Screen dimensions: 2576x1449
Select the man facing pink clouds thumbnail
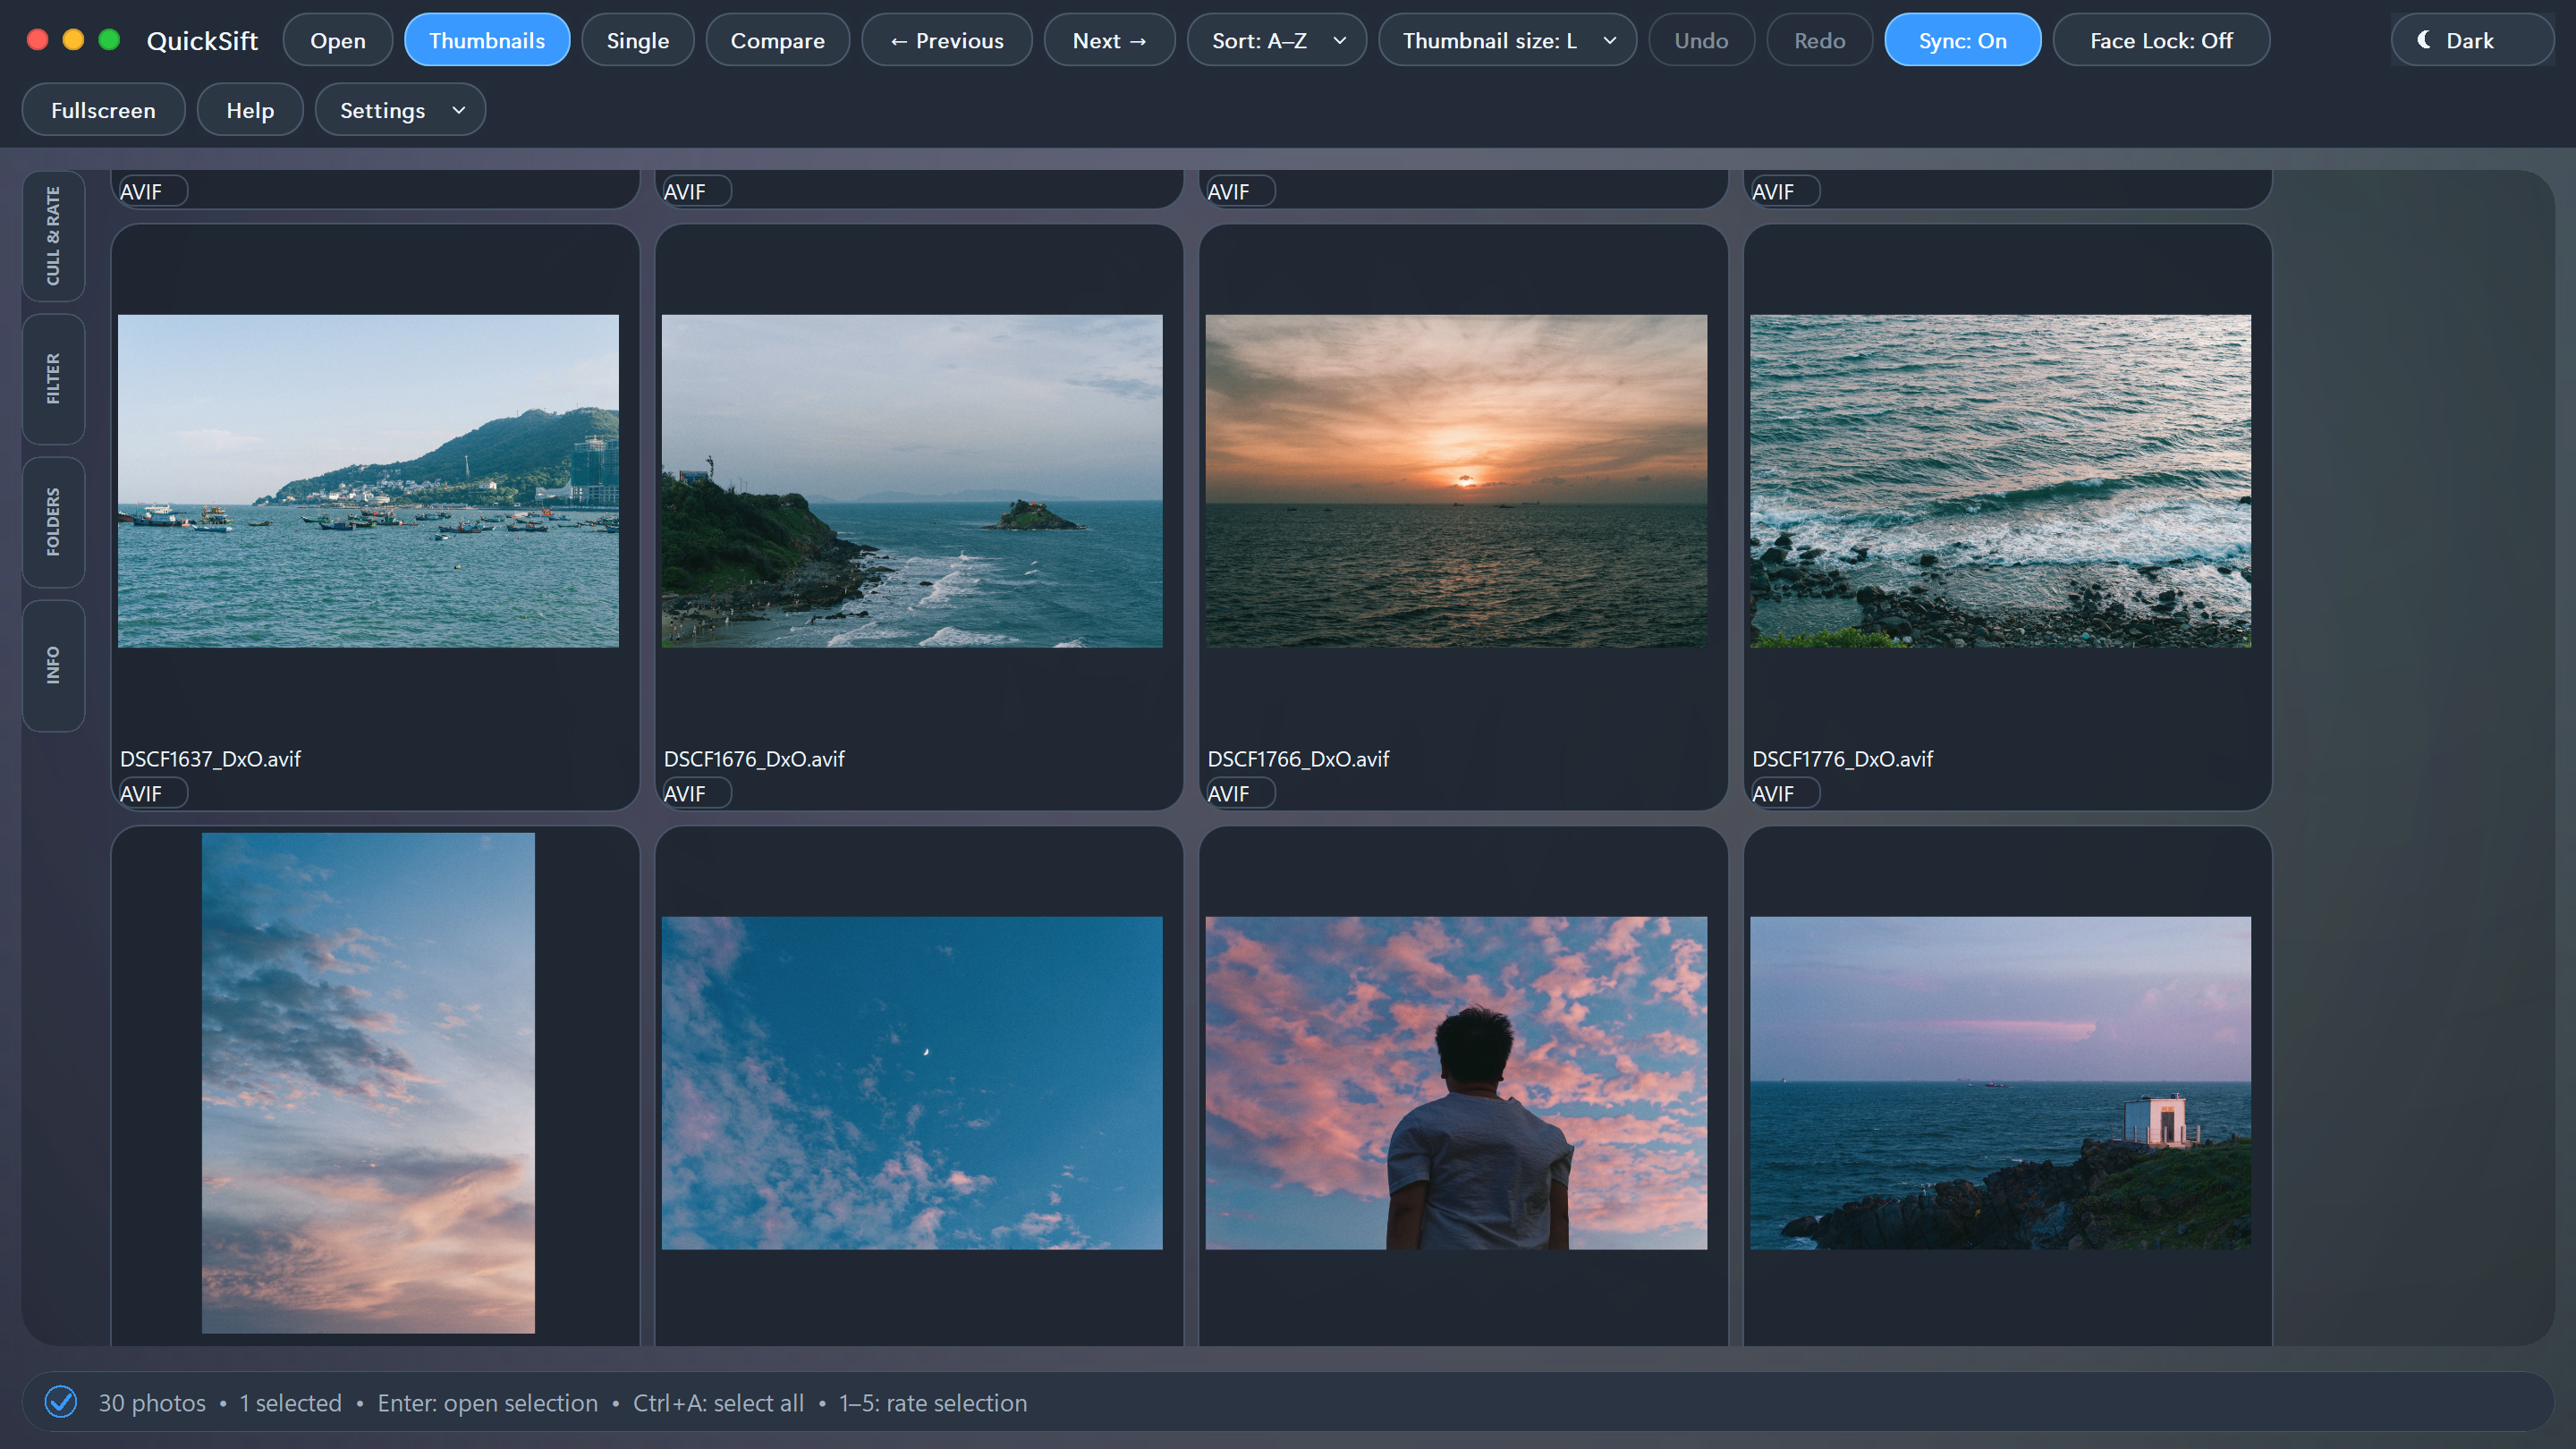[x=1456, y=1083]
